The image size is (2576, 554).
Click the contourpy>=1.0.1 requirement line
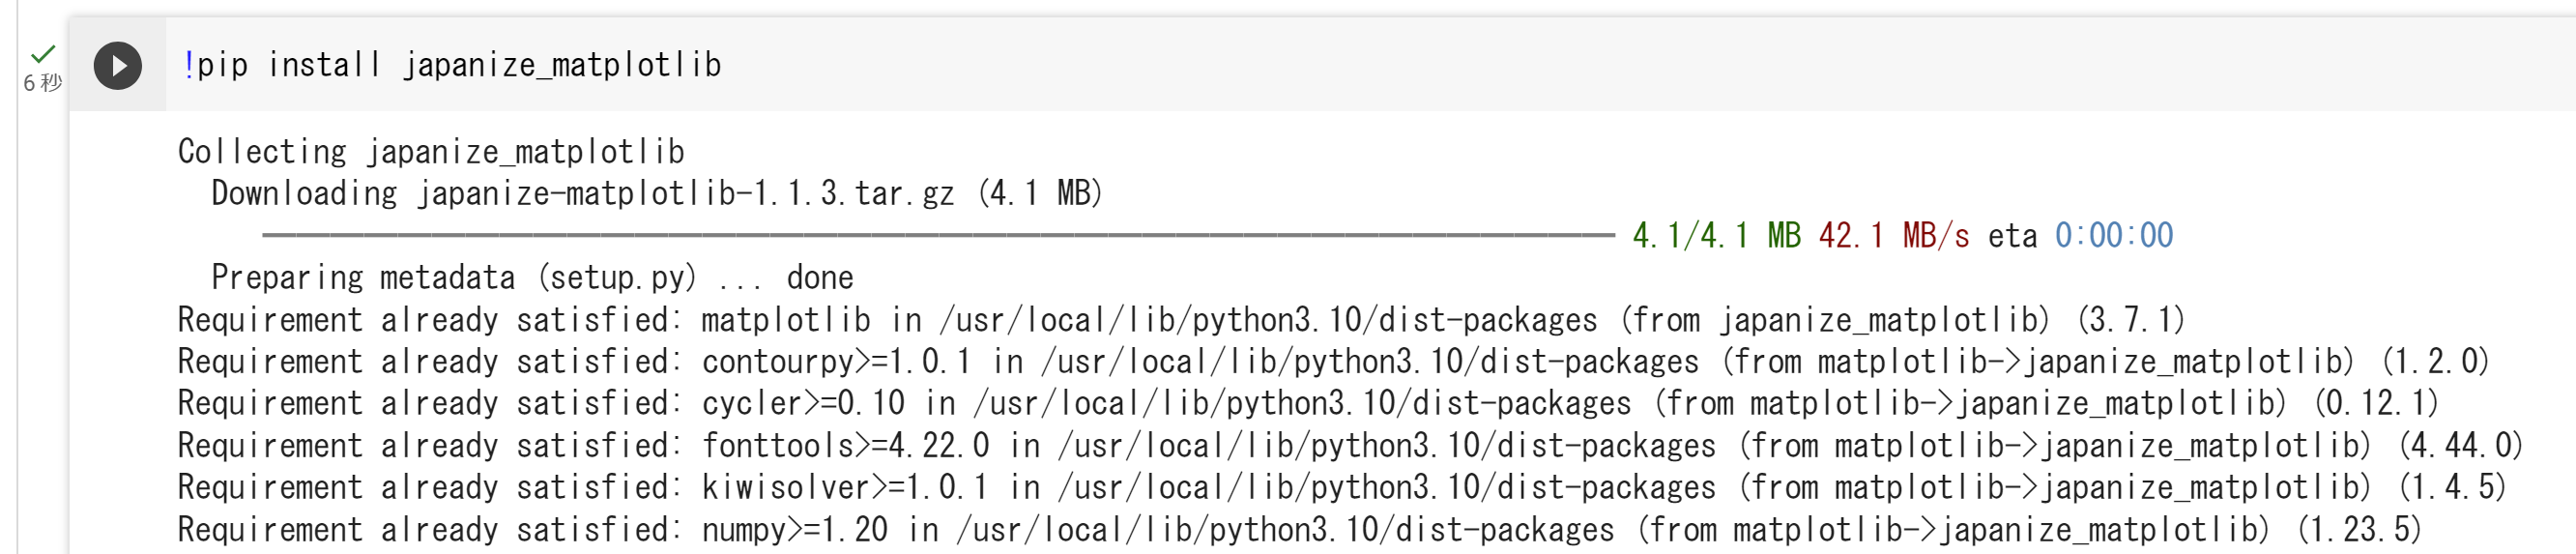(x=1332, y=362)
